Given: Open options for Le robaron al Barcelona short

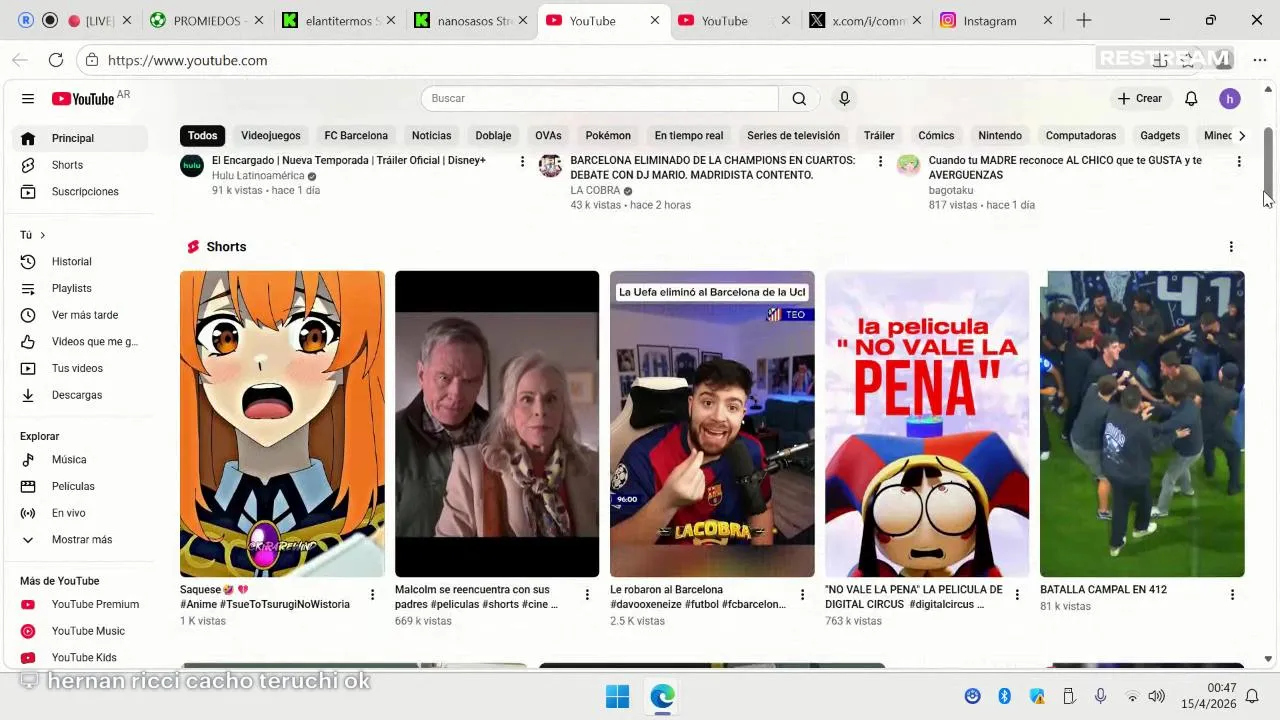Looking at the screenshot, I should tap(802, 595).
